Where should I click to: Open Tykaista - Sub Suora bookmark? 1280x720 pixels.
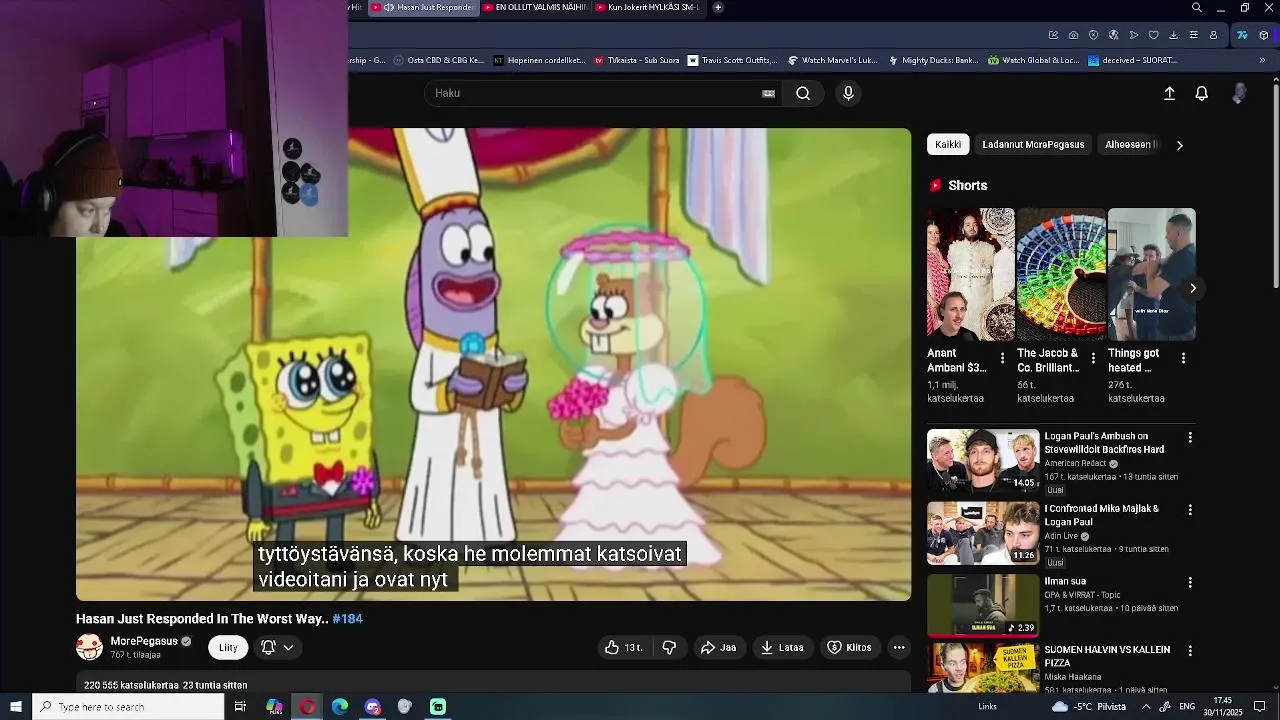[636, 60]
